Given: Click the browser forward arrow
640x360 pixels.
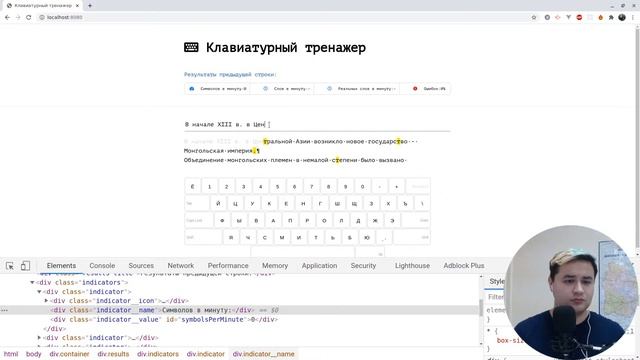Looking at the screenshot, I should [x=18, y=17].
